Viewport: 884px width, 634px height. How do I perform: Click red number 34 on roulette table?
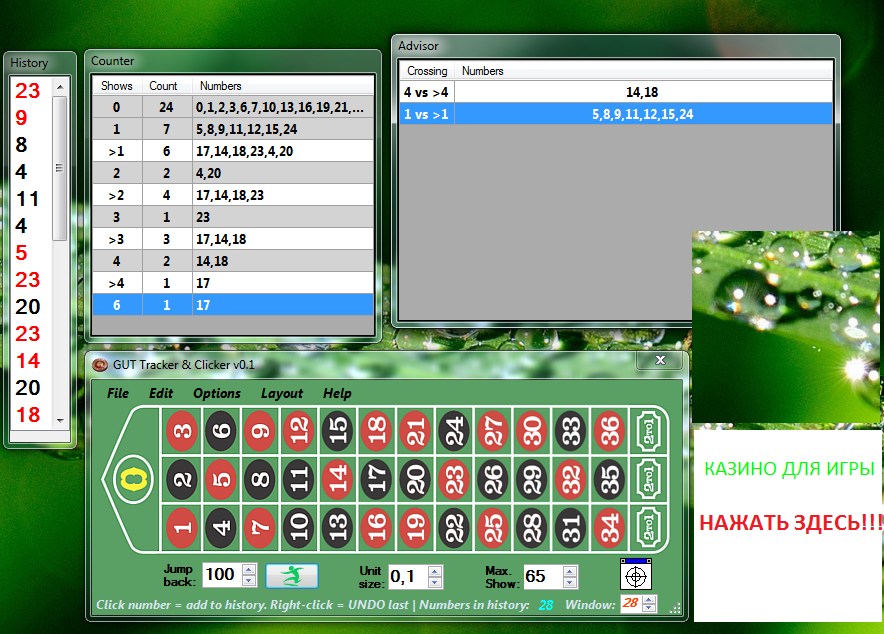click(x=610, y=527)
